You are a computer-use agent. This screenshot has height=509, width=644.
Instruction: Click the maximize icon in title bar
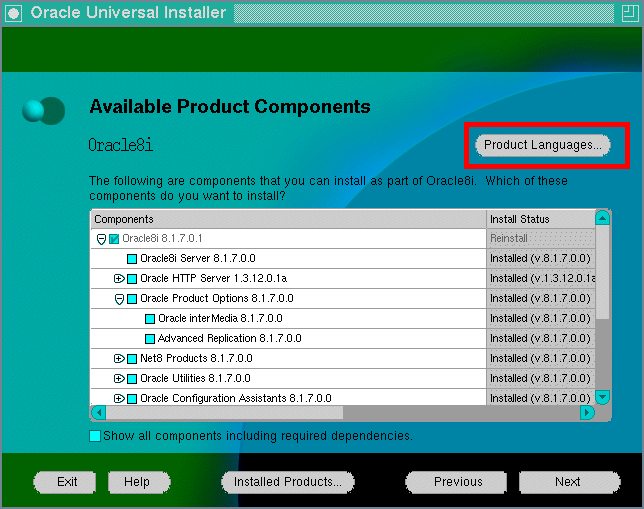pyautogui.click(x=630, y=13)
